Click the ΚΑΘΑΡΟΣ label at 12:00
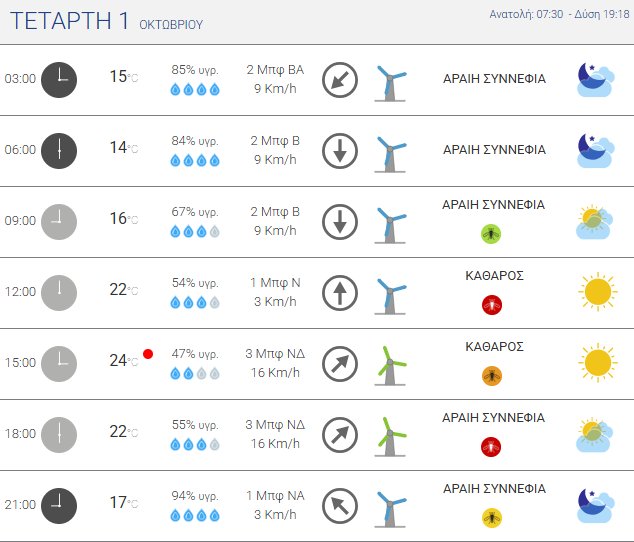Screen dimensions: 634x542 coord(494,275)
